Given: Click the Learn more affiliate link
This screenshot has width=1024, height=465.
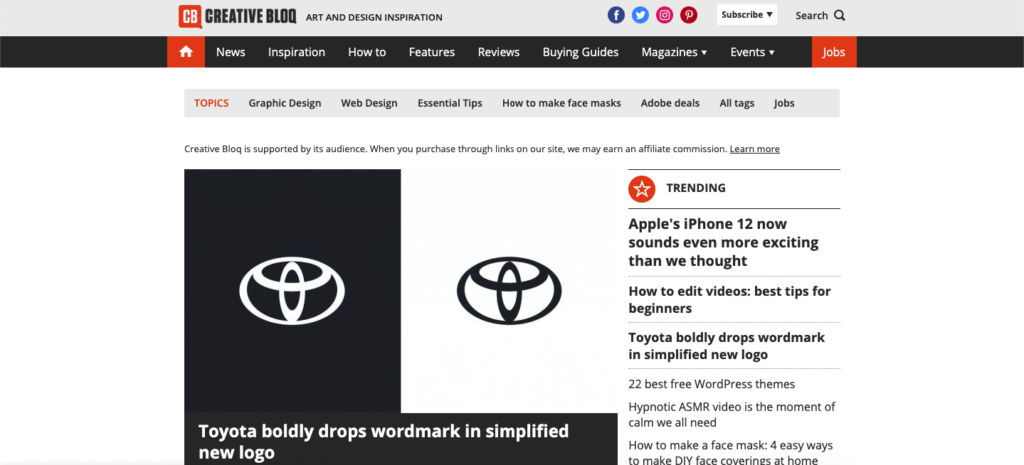Looking at the screenshot, I should [754, 149].
